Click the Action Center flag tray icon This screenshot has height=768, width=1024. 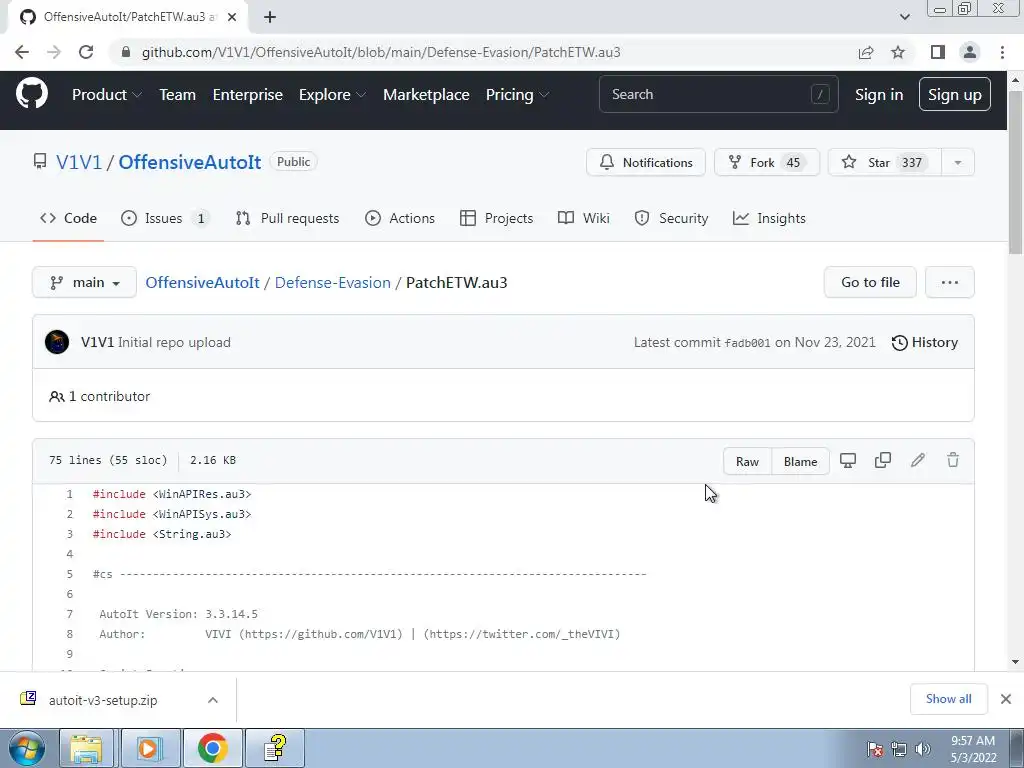[x=875, y=749]
